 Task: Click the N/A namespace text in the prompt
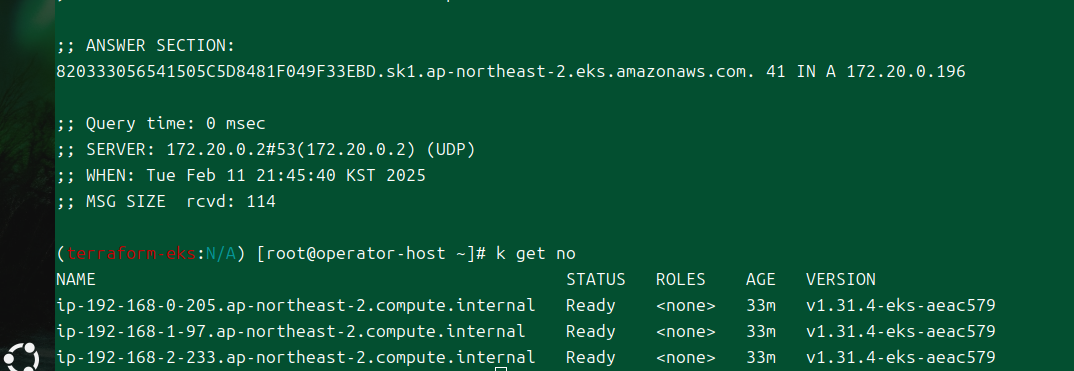click(x=221, y=254)
